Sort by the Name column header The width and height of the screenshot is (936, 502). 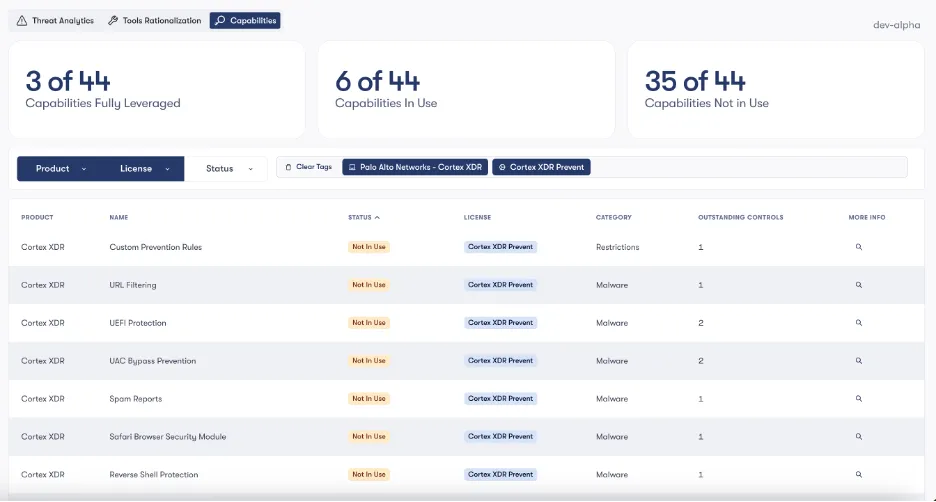click(119, 217)
